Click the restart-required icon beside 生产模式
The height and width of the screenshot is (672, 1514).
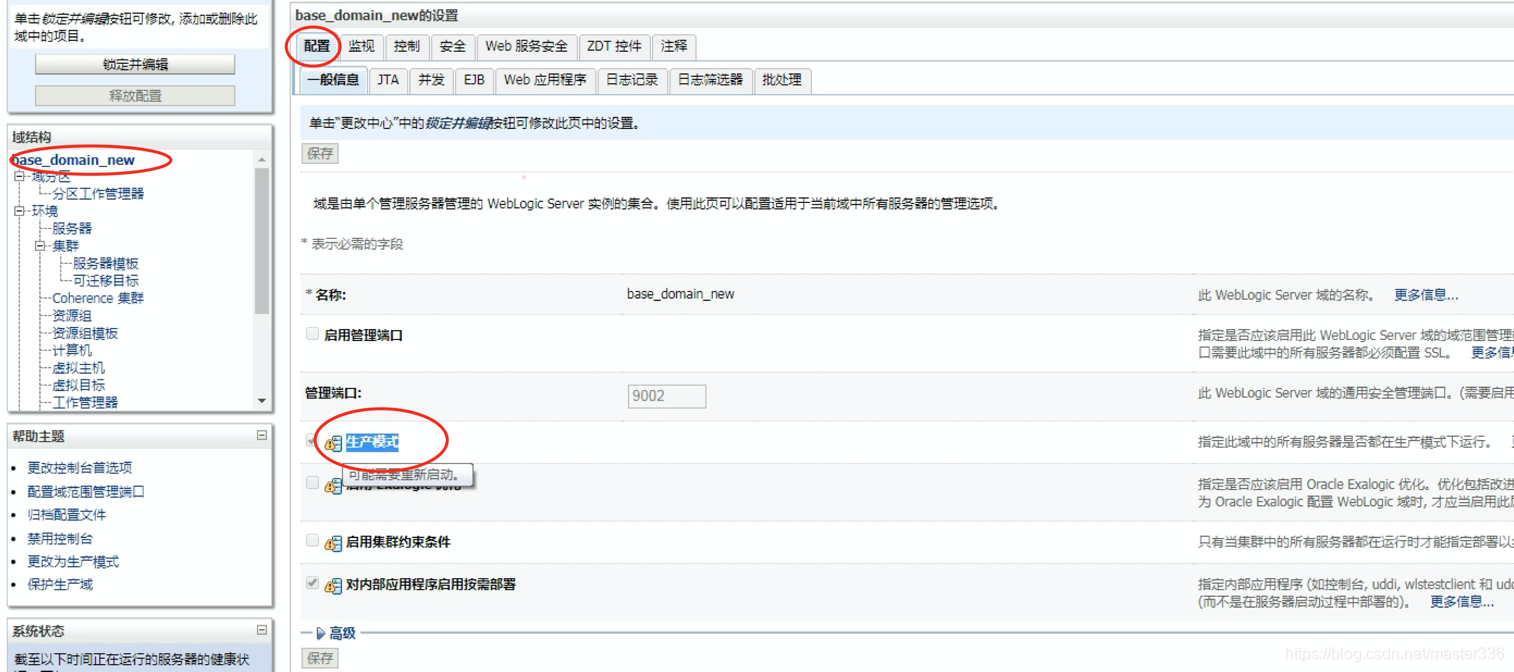333,443
